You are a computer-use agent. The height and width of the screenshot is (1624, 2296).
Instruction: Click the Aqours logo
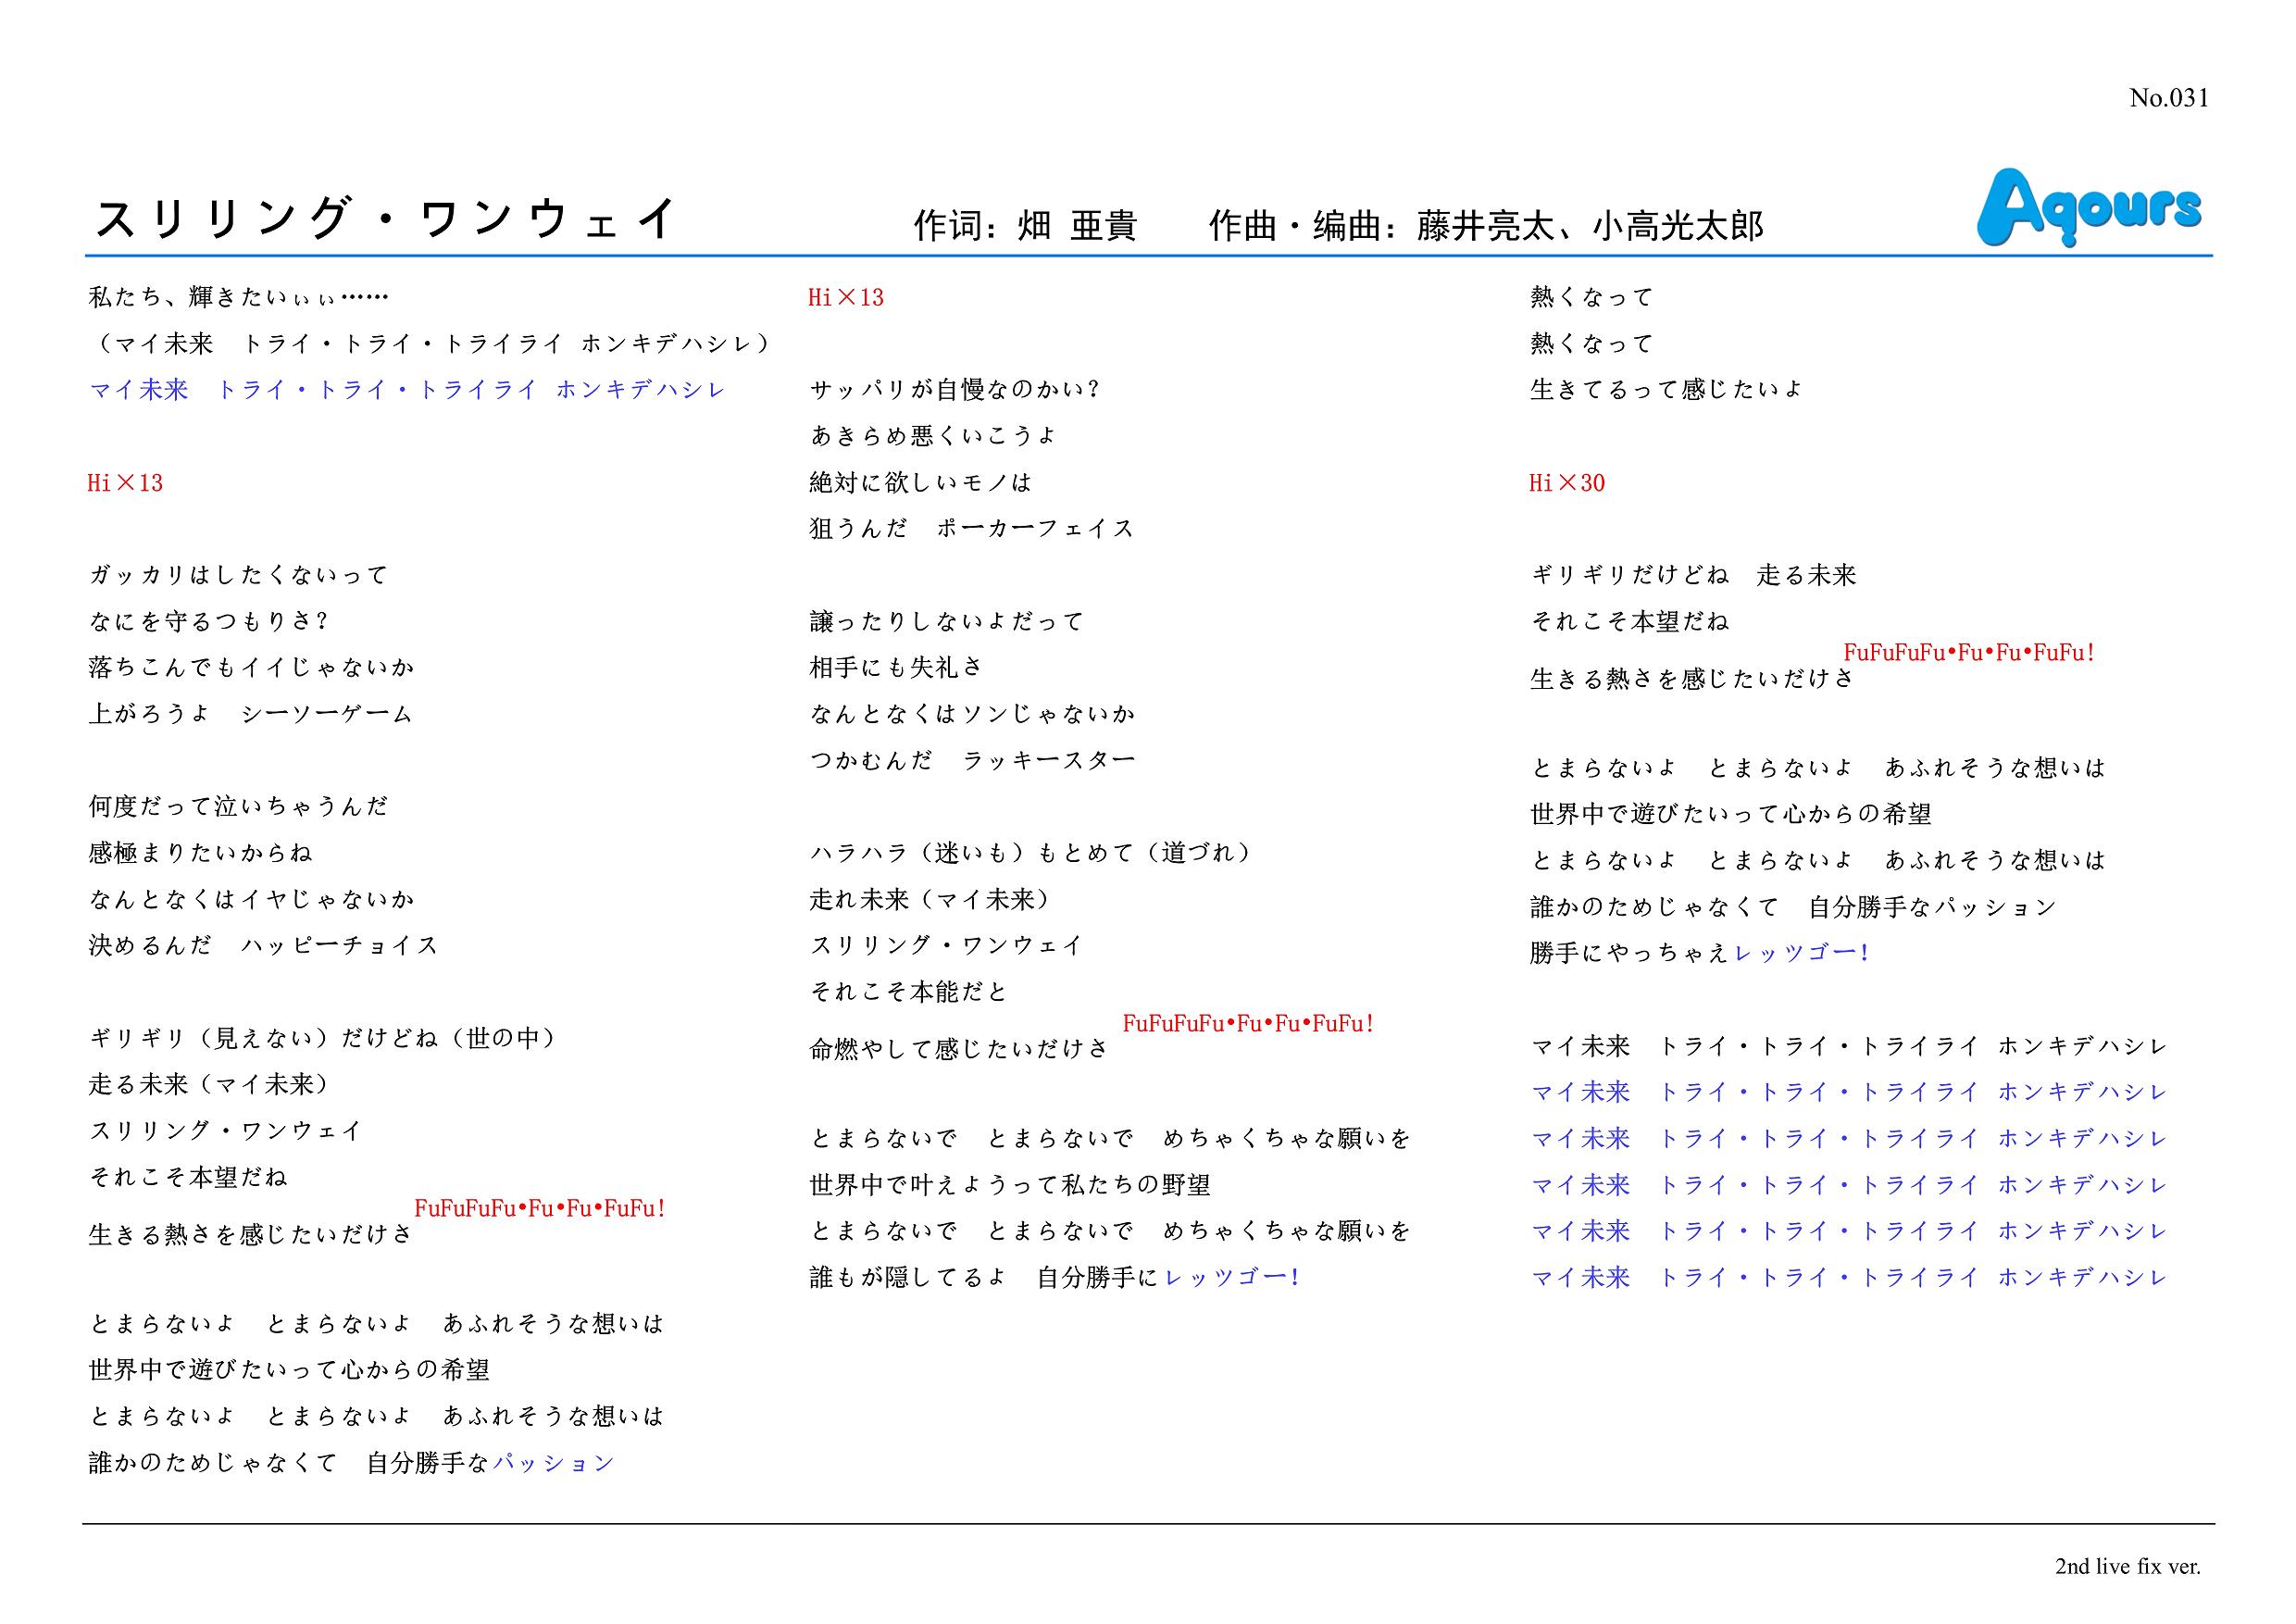pyautogui.click(x=2088, y=207)
